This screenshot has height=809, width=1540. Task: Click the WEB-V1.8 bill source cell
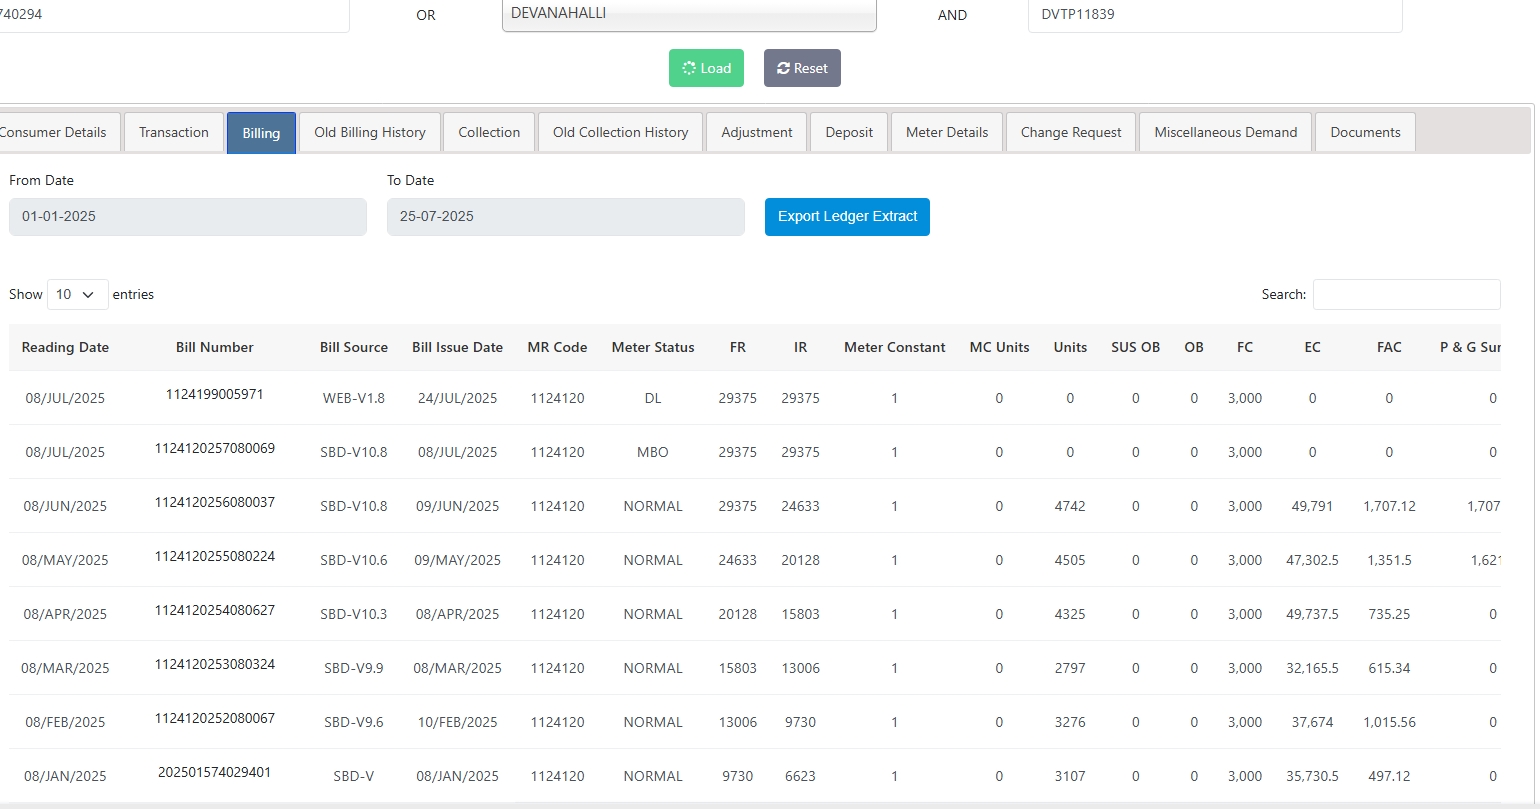pos(354,398)
